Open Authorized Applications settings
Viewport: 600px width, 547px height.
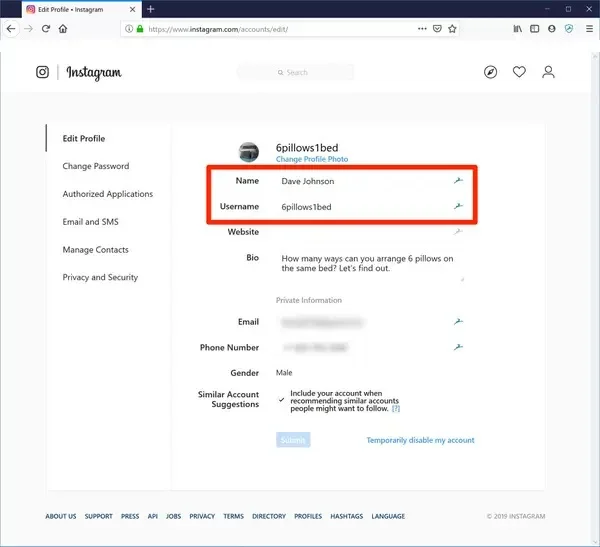point(108,194)
